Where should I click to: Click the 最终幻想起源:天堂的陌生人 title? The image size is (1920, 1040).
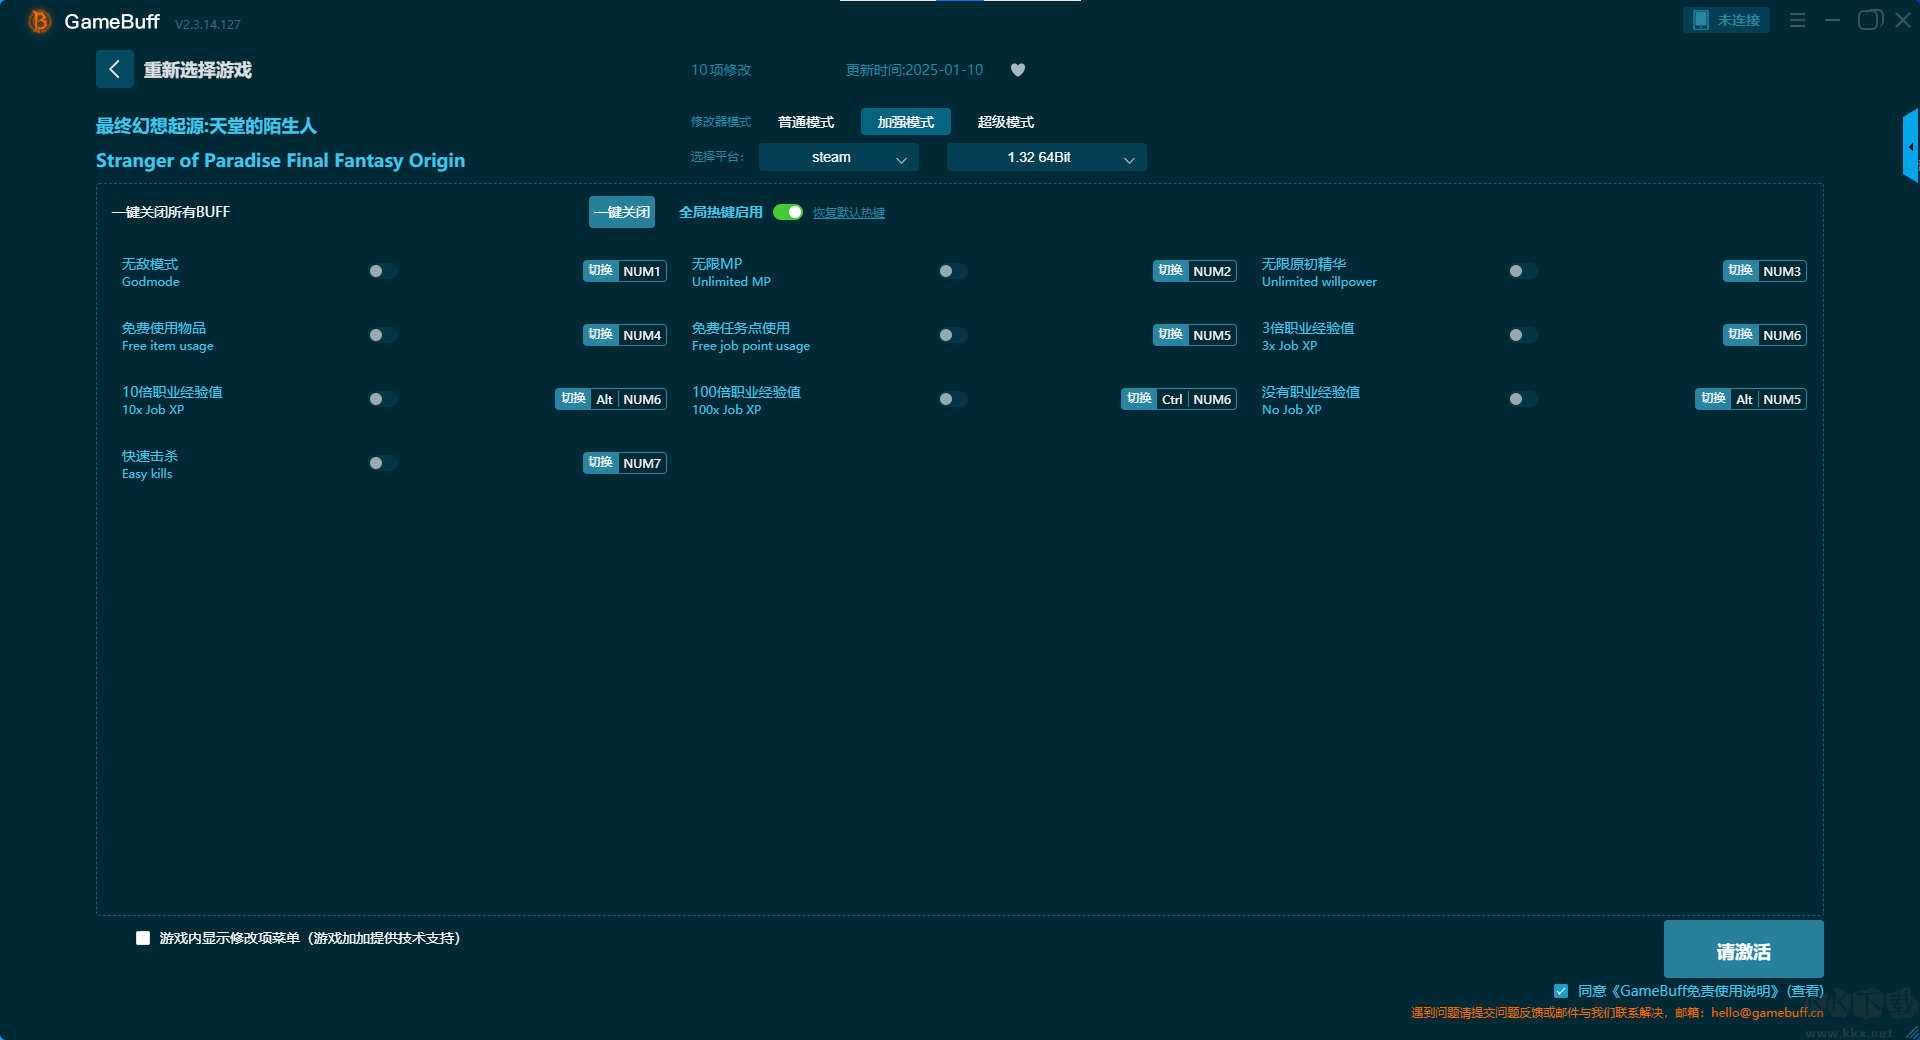coord(206,126)
